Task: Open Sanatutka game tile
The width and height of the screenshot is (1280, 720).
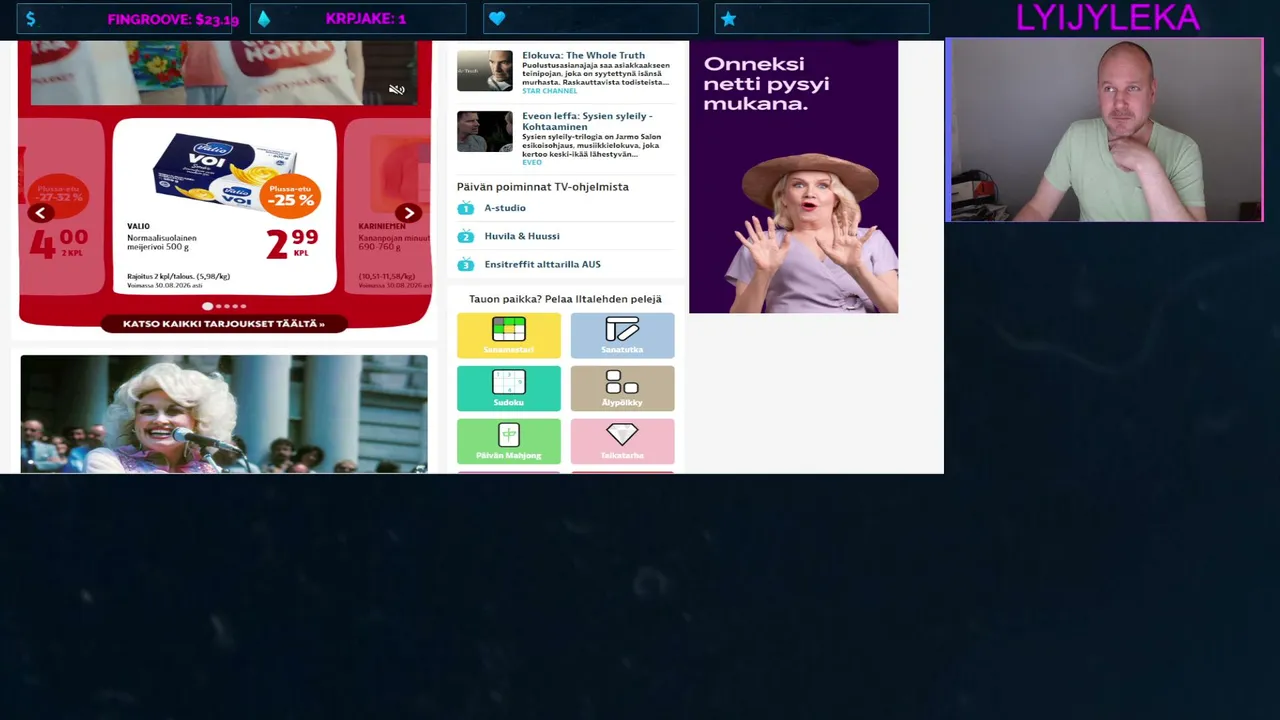Action: coord(622,335)
